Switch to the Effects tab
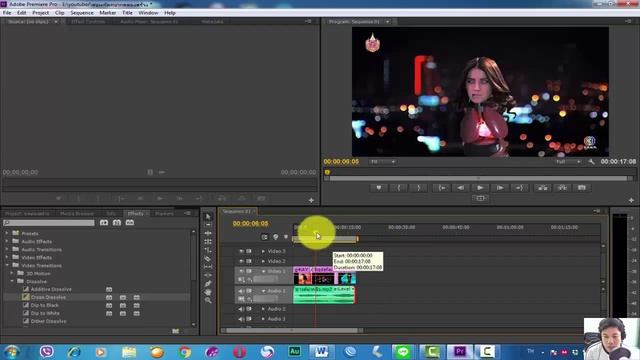The image size is (640, 360). (x=136, y=213)
